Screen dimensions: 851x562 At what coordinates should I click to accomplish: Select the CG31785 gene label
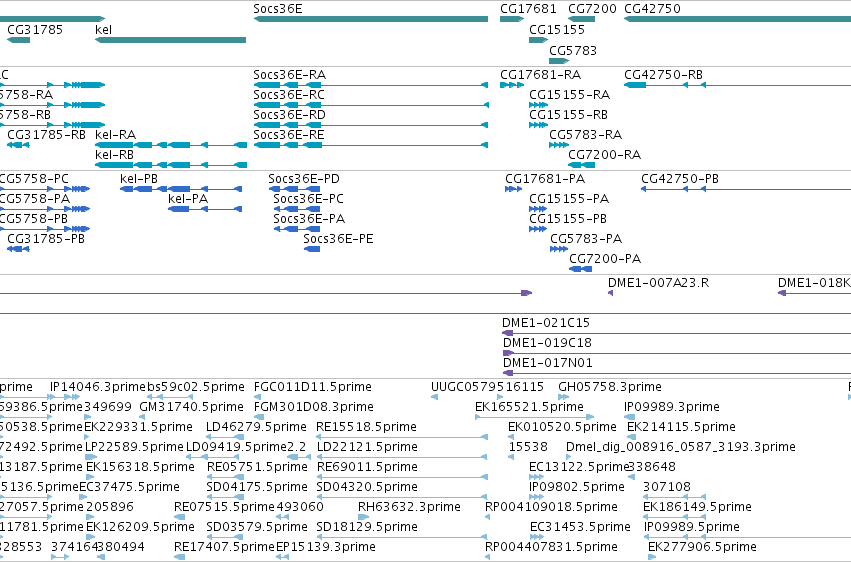pyautogui.click(x=35, y=29)
